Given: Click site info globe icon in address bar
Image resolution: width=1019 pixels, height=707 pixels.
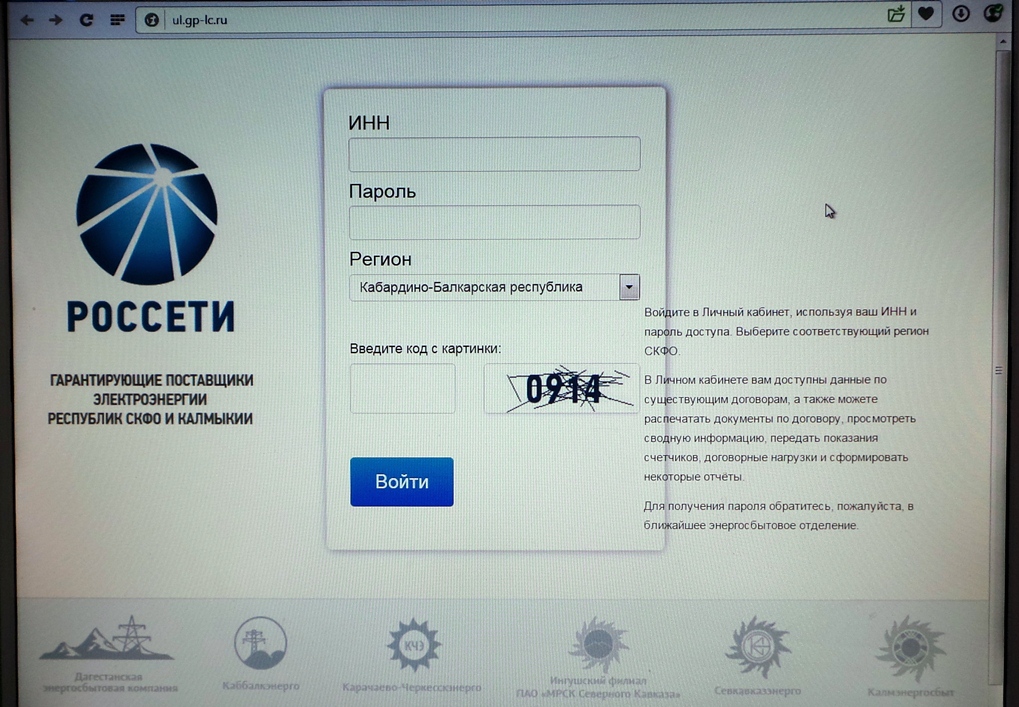Looking at the screenshot, I should tap(151, 20).
